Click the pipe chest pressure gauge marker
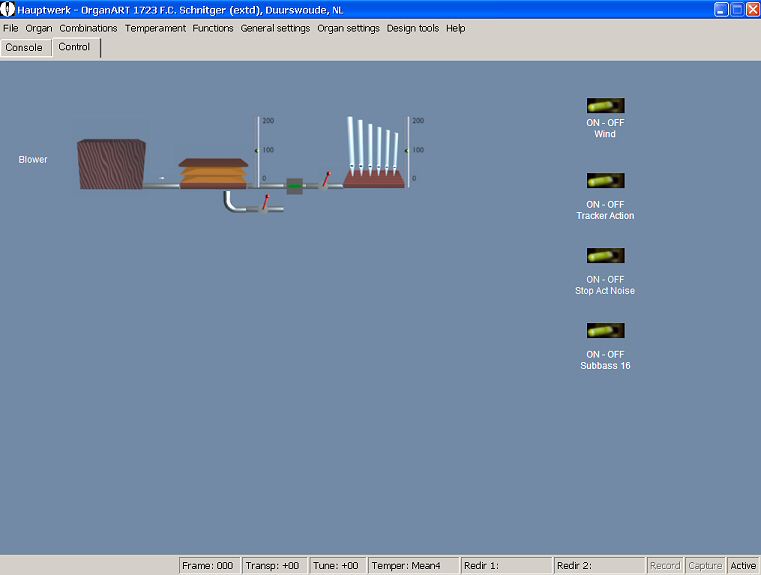761x575 pixels. 406,150
